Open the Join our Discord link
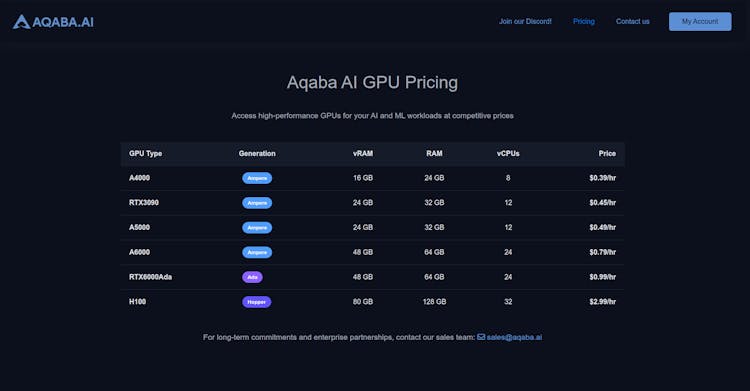 click(x=525, y=22)
